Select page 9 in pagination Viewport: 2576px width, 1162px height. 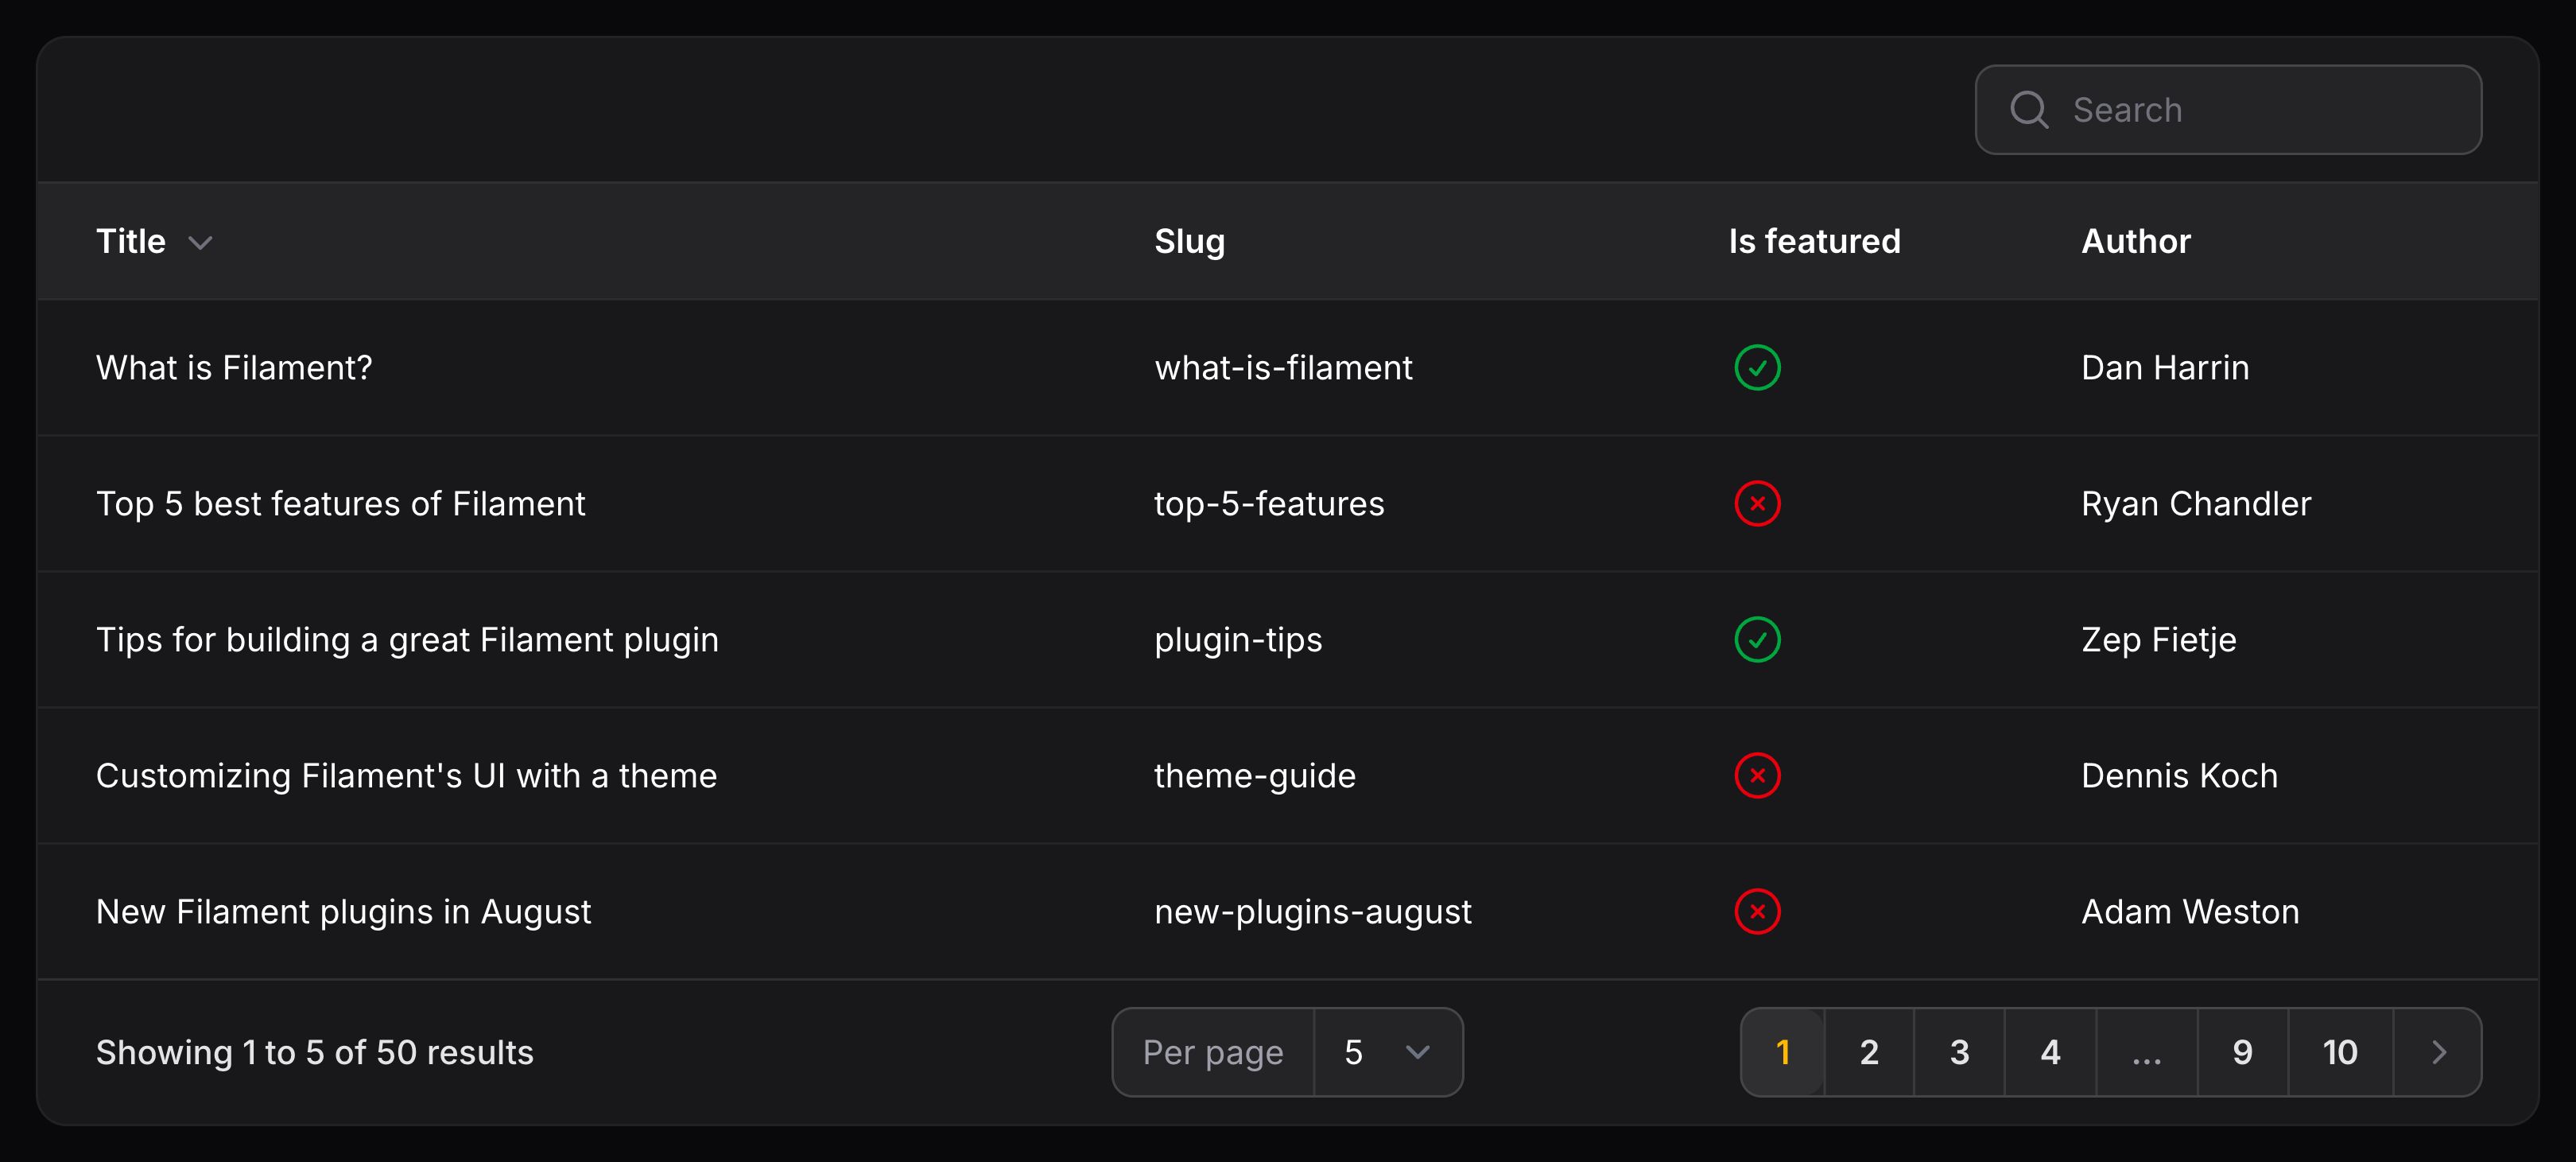coord(2243,1052)
